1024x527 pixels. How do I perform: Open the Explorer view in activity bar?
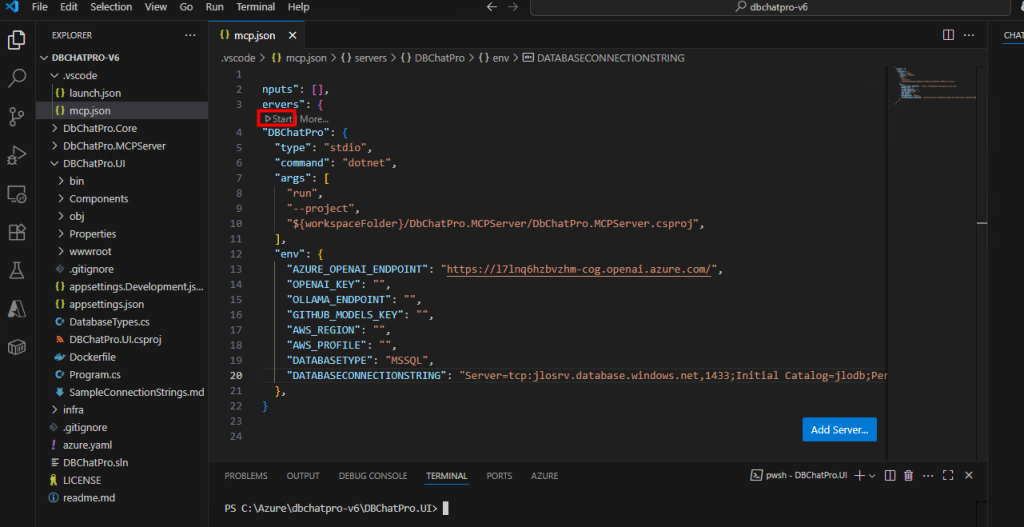[x=16, y=40]
